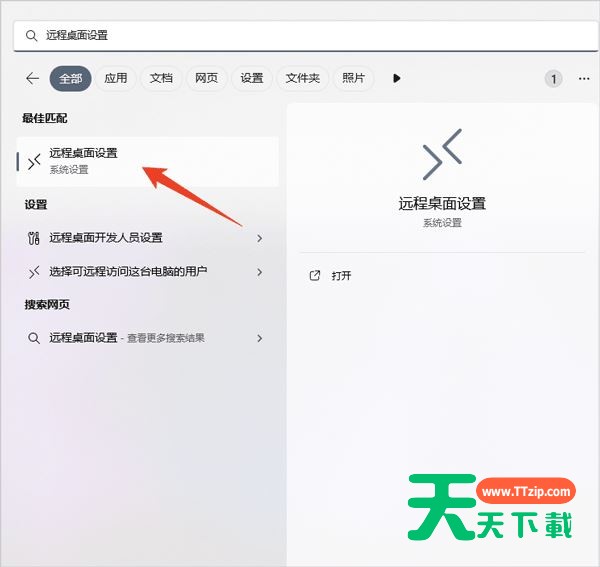Click the remote icon beside 选择可远程访问这台电脑的用户
The height and width of the screenshot is (567, 600).
click(34, 272)
